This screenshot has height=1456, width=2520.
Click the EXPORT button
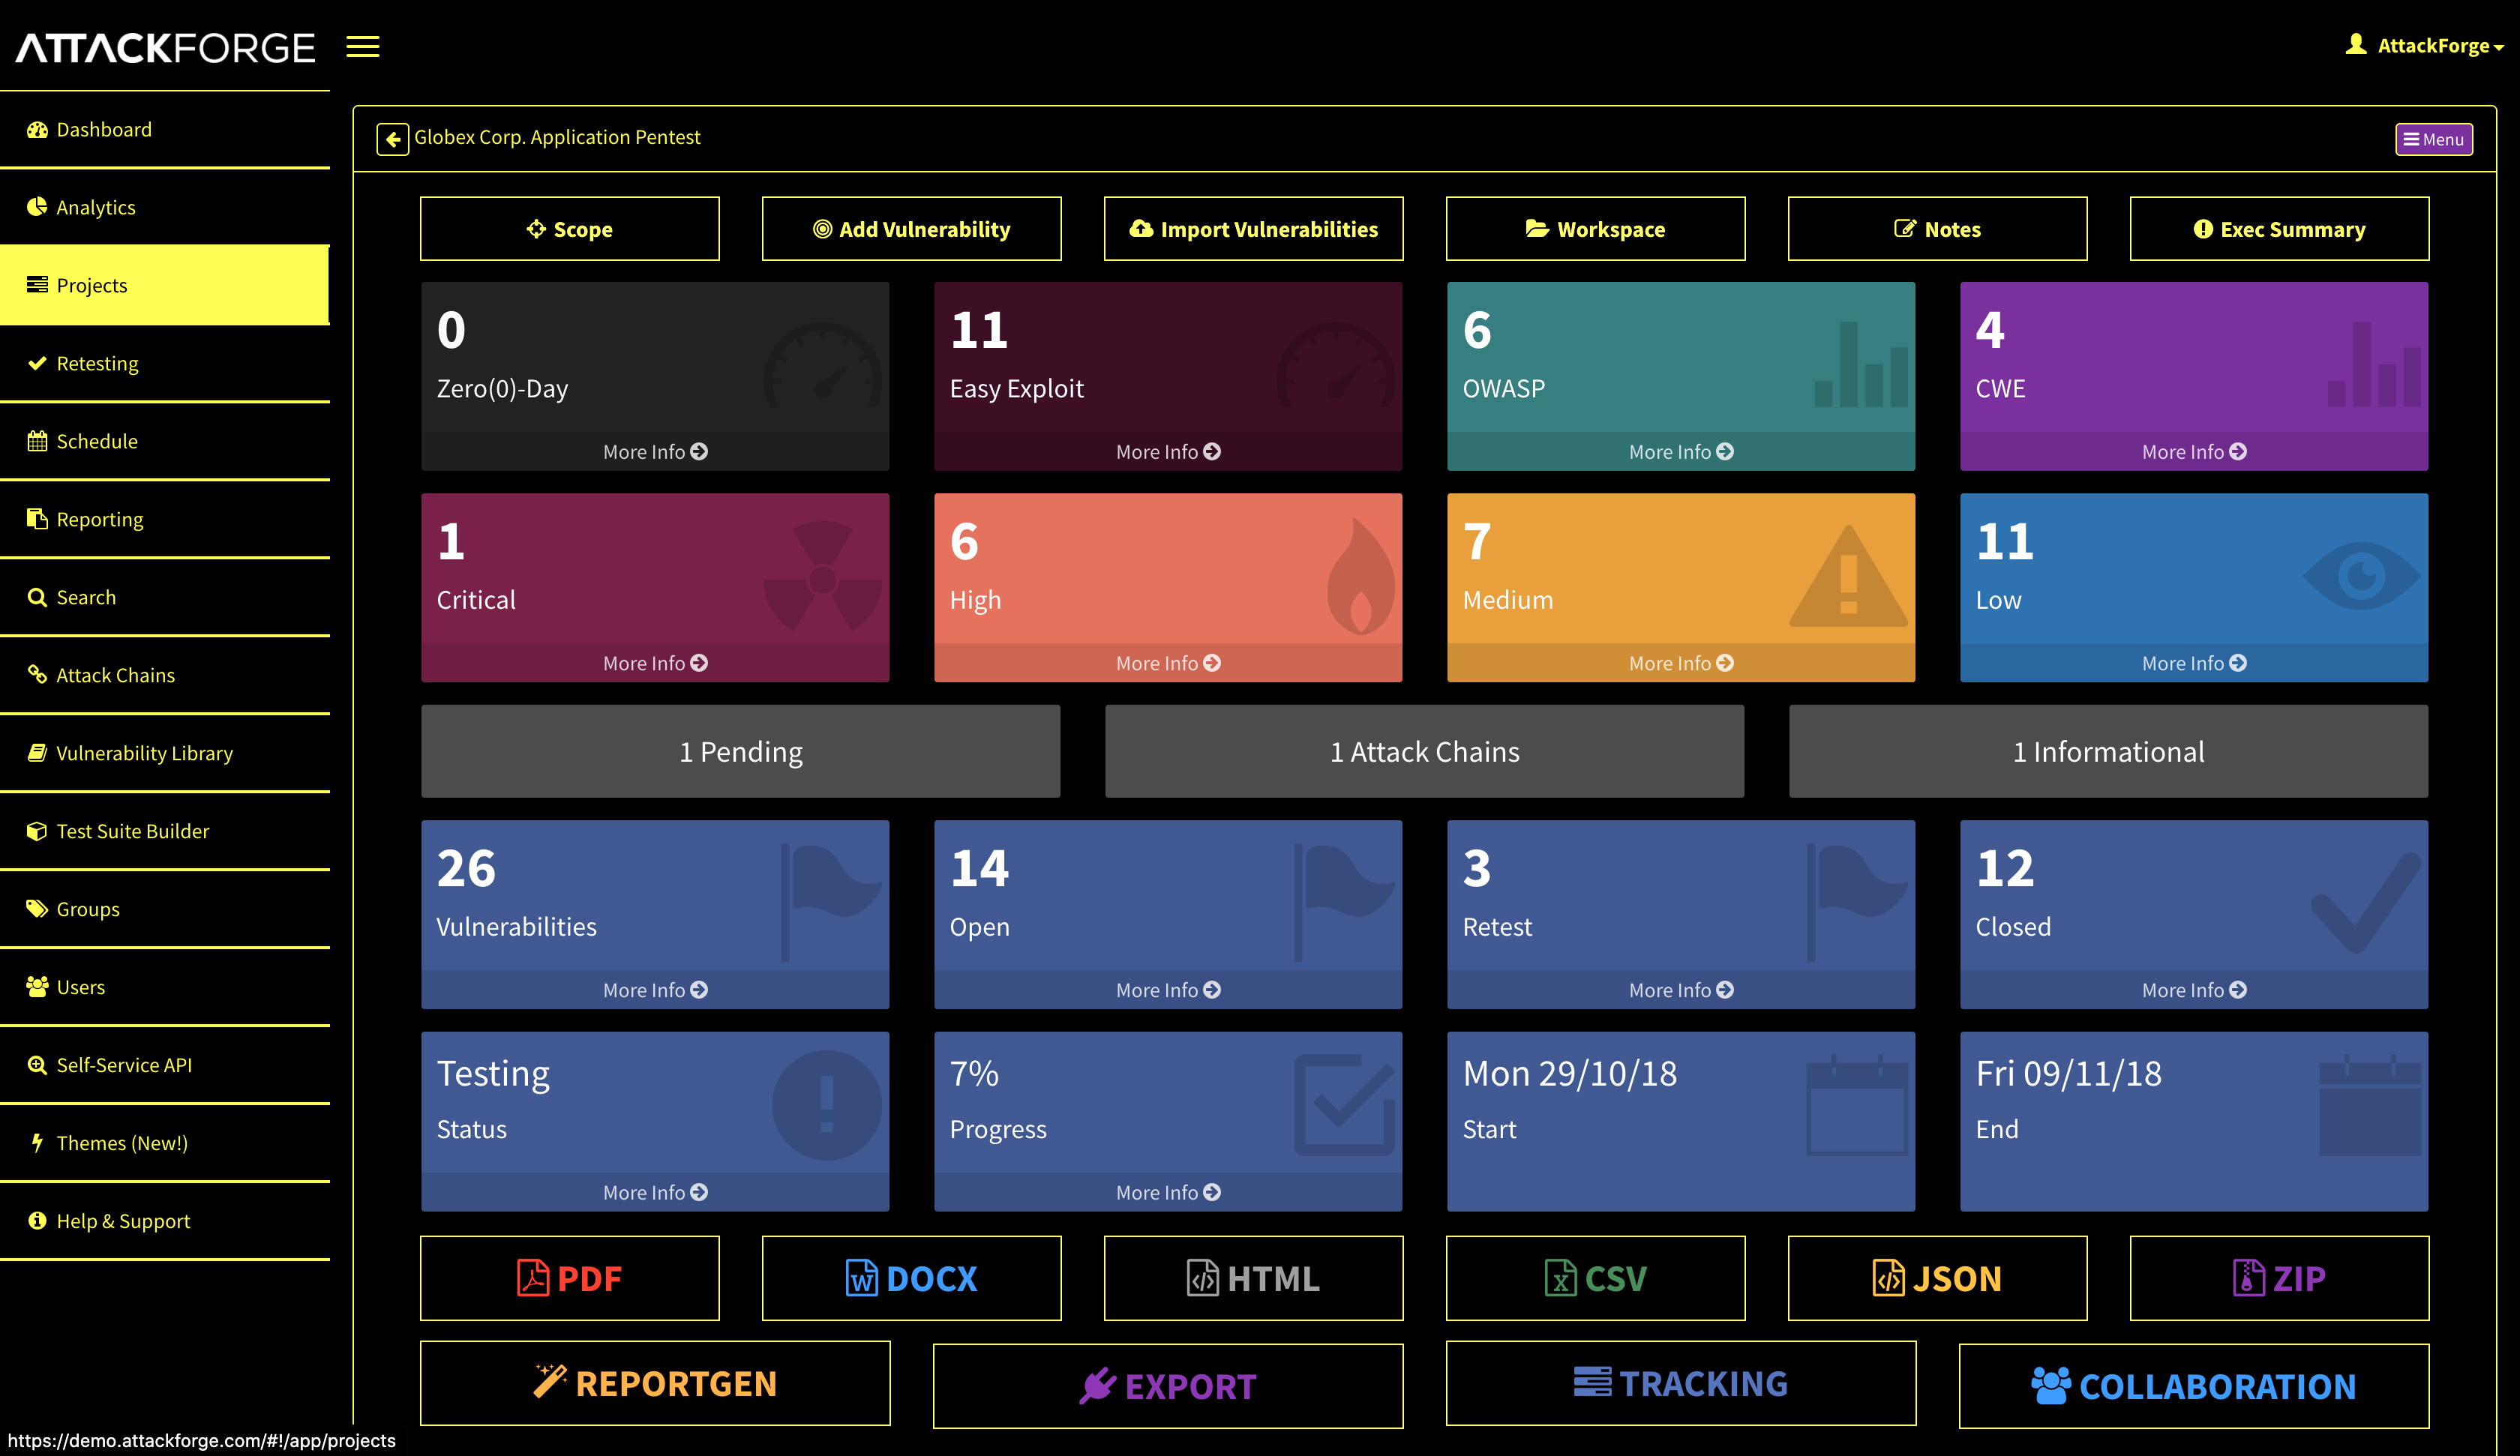pyautogui.click(x=1168, y=1386)
